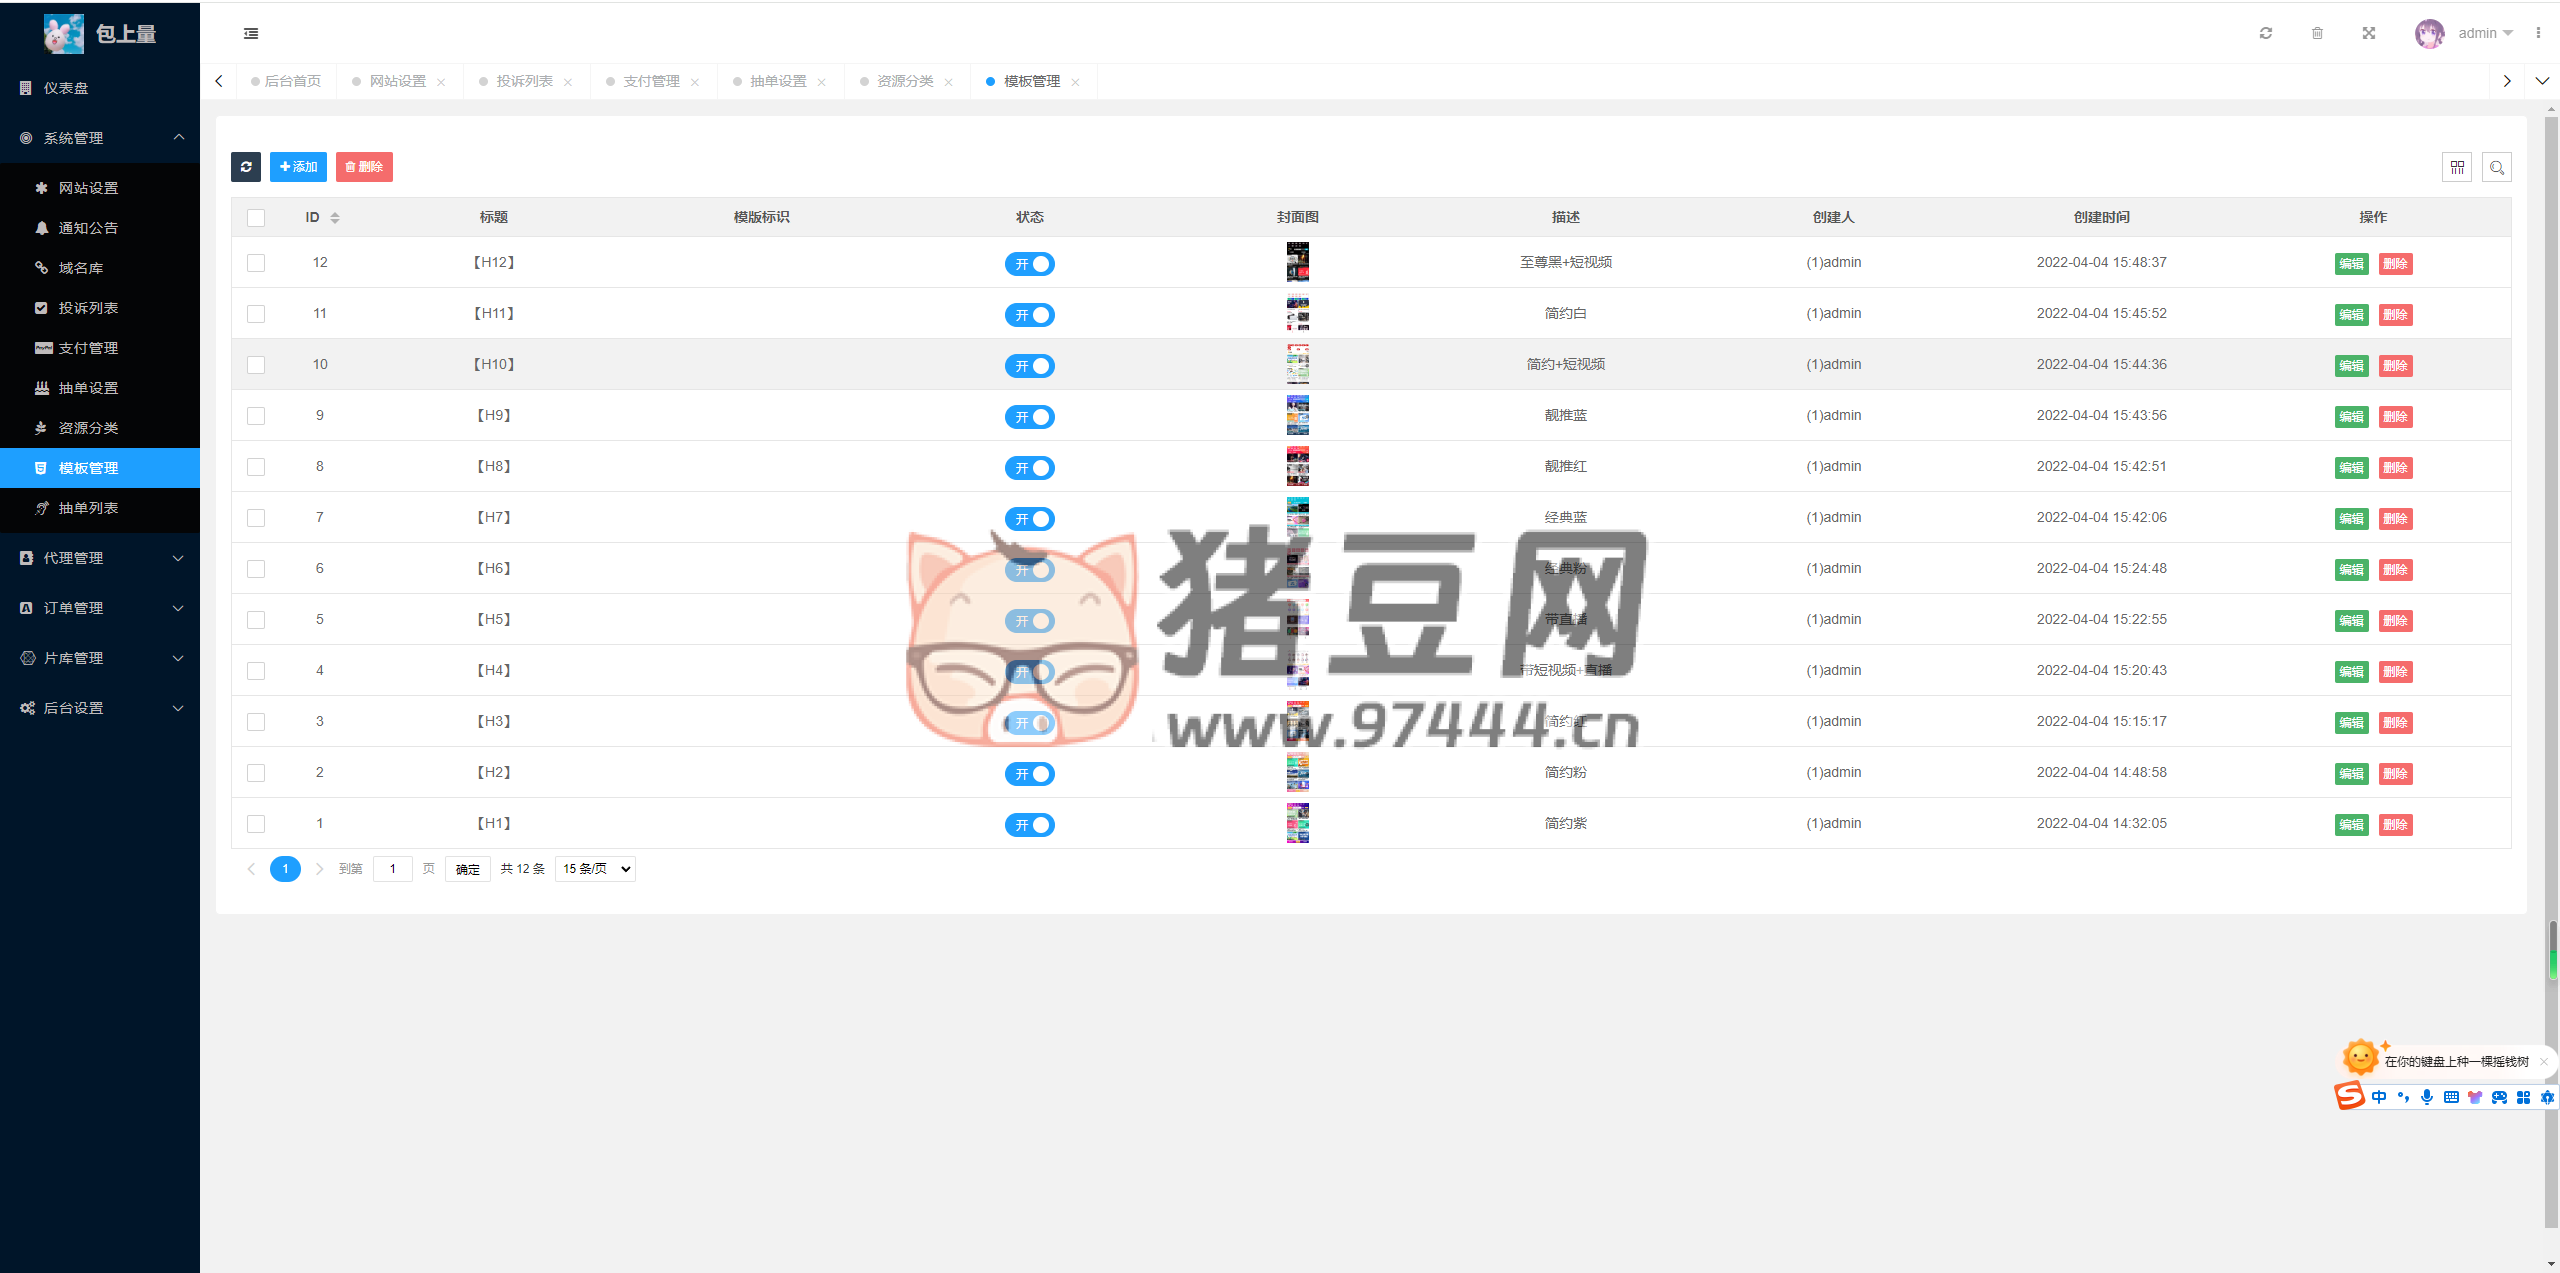The width and height of the screenshot is (2560, 1273).
Task: Click the trash icon in top header
Action: [x=2317, y=33]
